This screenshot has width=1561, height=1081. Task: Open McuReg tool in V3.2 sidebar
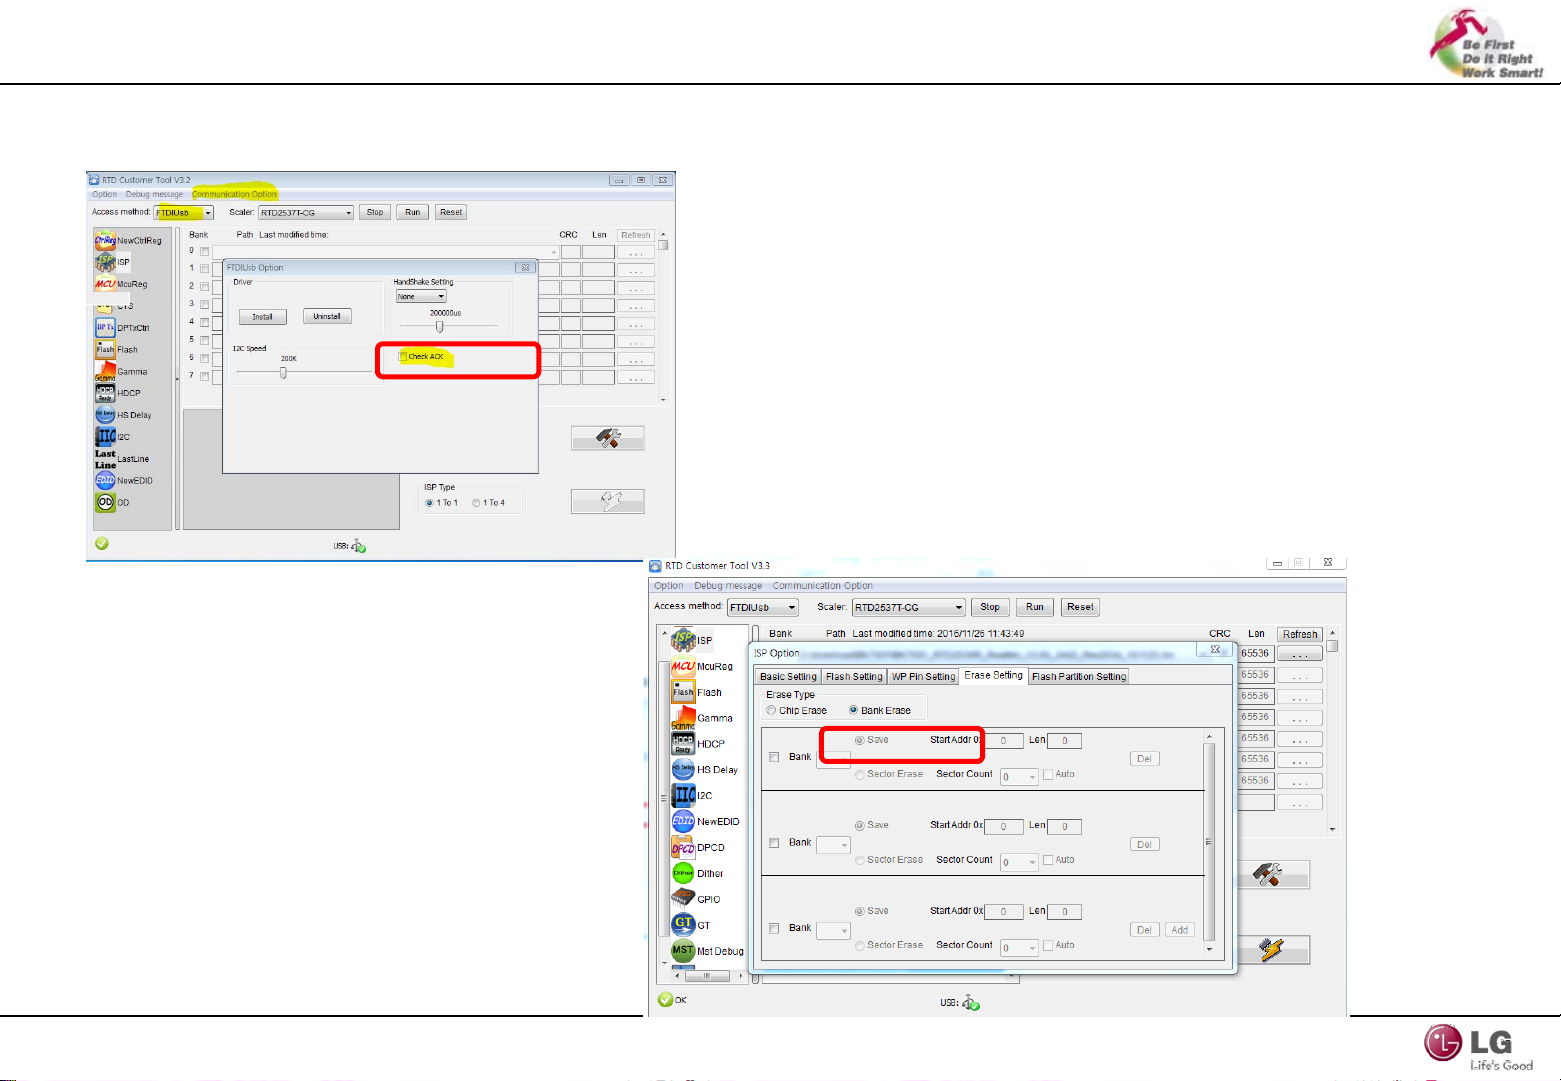(x=121, y=284)
